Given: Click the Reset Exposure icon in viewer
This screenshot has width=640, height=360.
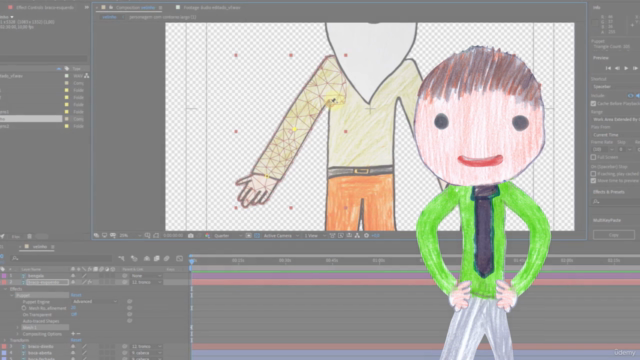Looking at the screenshot, I should (x=367, y=236).
